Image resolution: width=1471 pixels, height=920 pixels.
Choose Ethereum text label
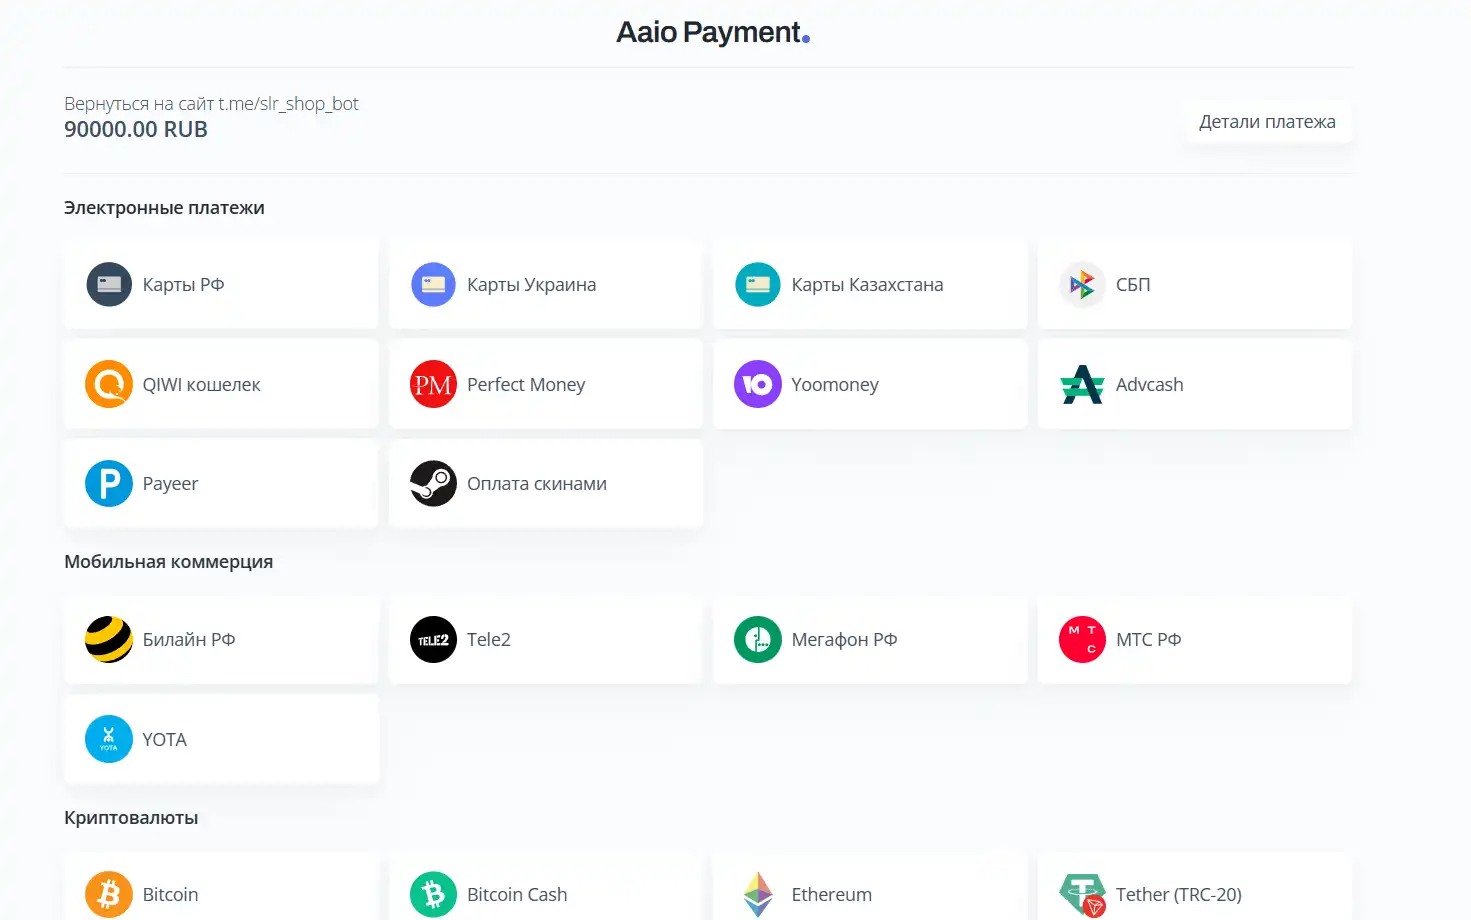[x=832, y=895]
